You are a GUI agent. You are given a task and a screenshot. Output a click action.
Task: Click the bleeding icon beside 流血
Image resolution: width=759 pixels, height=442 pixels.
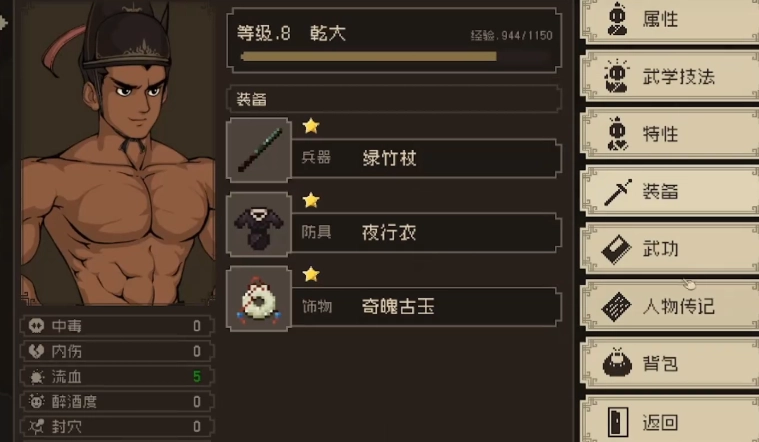click(x=36, y=376)
